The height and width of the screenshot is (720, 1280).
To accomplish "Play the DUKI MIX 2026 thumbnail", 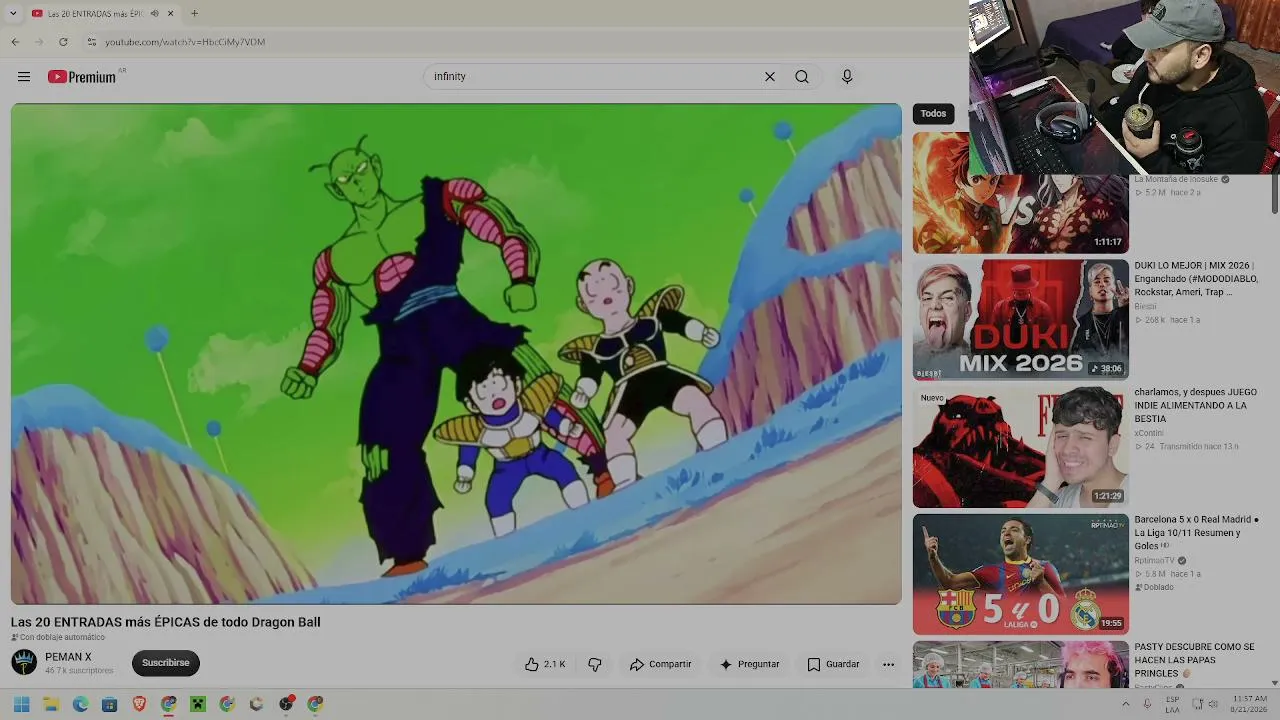I will [x=1020, y=320].
